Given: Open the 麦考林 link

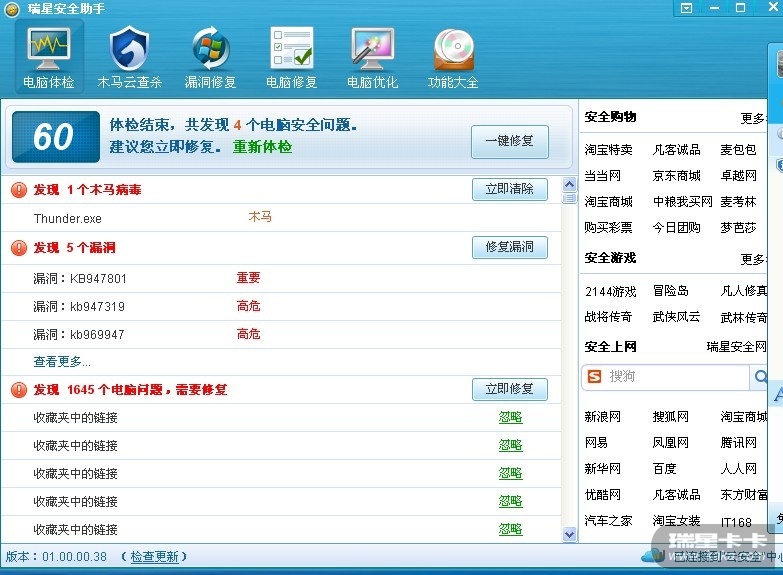Looking at the screenshot, I should pos(738,202).
